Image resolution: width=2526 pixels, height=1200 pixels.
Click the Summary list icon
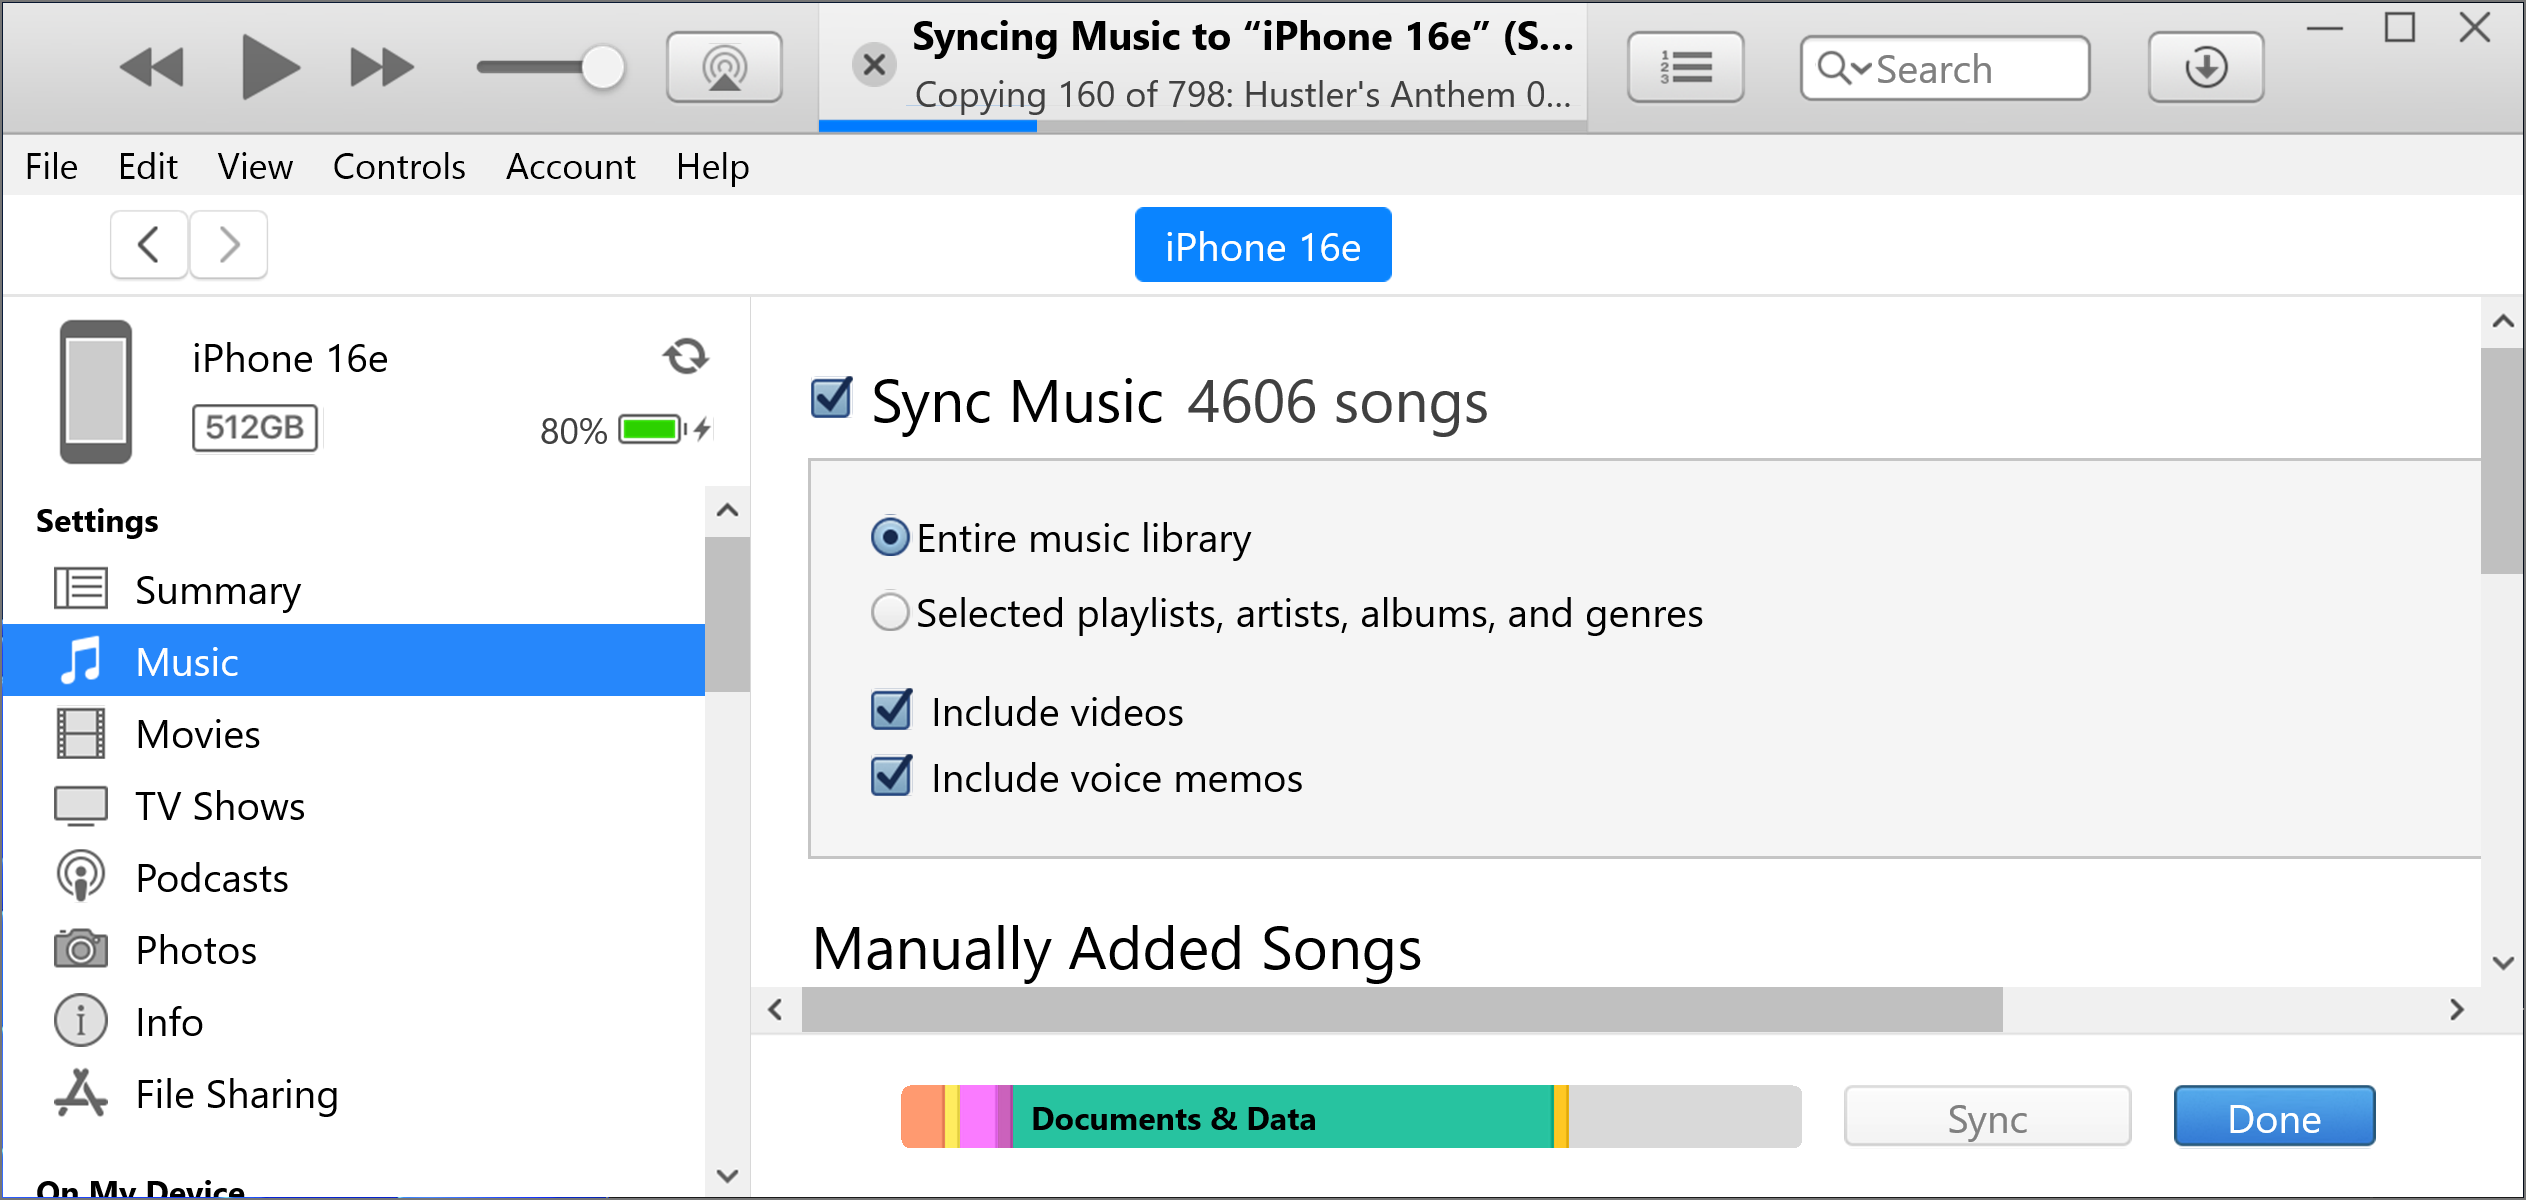[81, 588]
